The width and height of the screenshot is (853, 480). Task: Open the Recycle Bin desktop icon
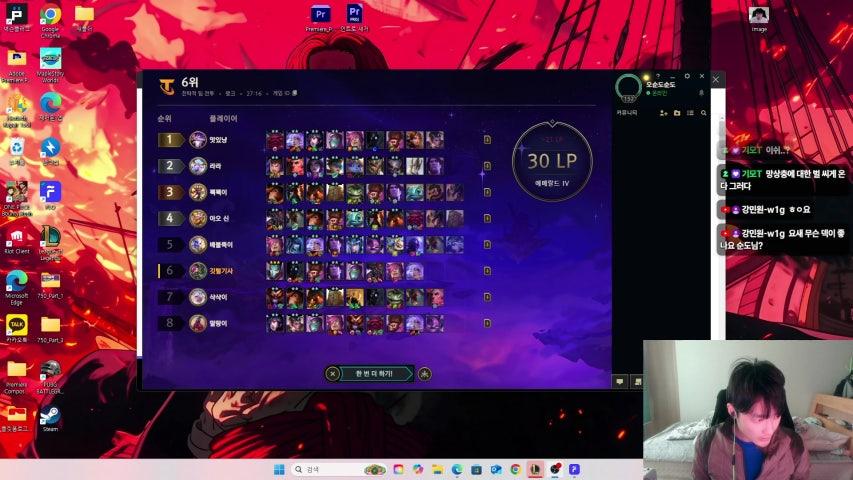17,152
